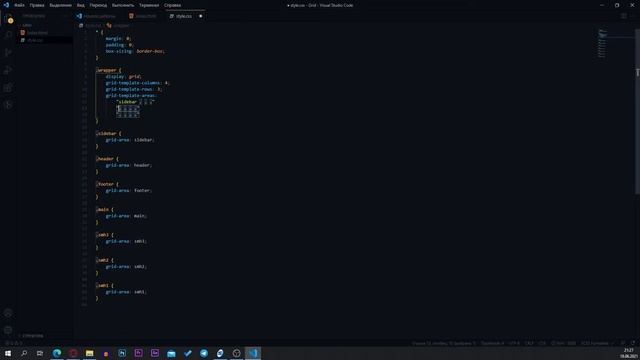Click the box-sizing: border-box line
Viewport: 640px width, 360px height.
(135, 51)
